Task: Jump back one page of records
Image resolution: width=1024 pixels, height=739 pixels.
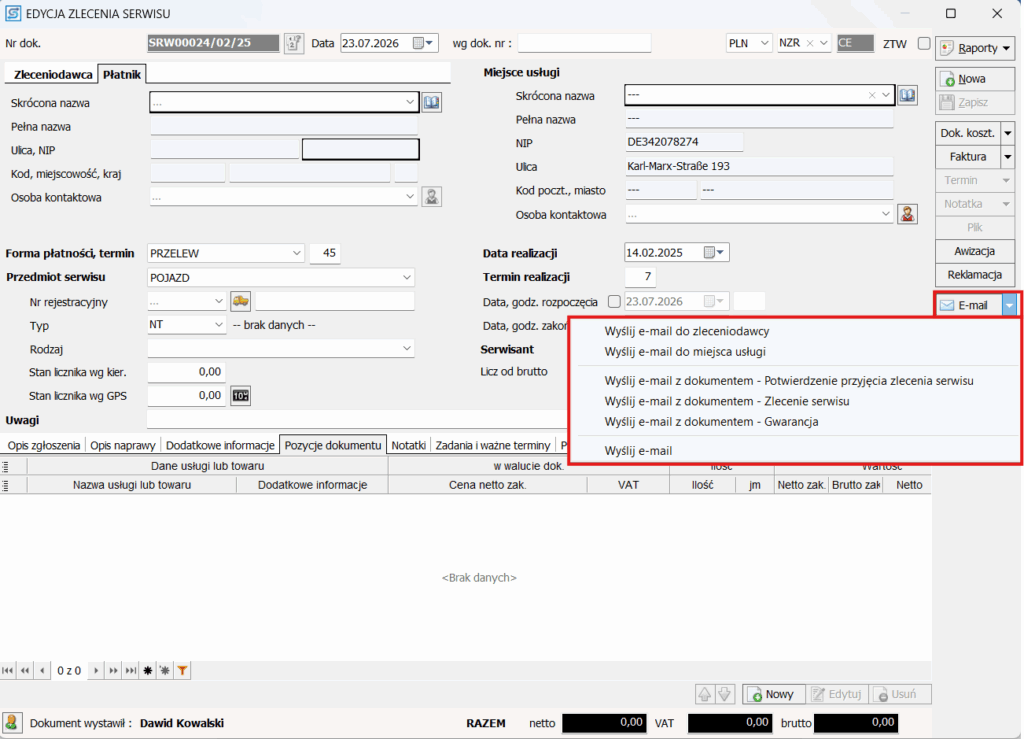Action: pyautogui.click(x=25, y=670)
